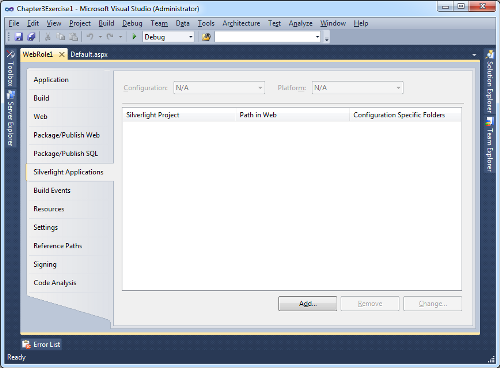This screenshot has width=500, height=368.
Task: Close the WebRole1 tab
Action: (62, 54)
